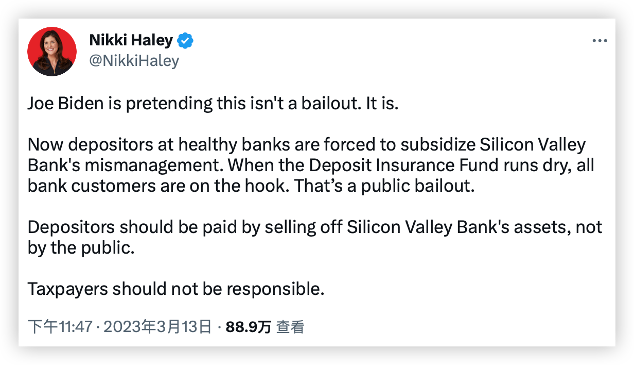The image size is (634, 366).
Task: Click the words Joe Biden in the tweet
Action: point(66,103)
